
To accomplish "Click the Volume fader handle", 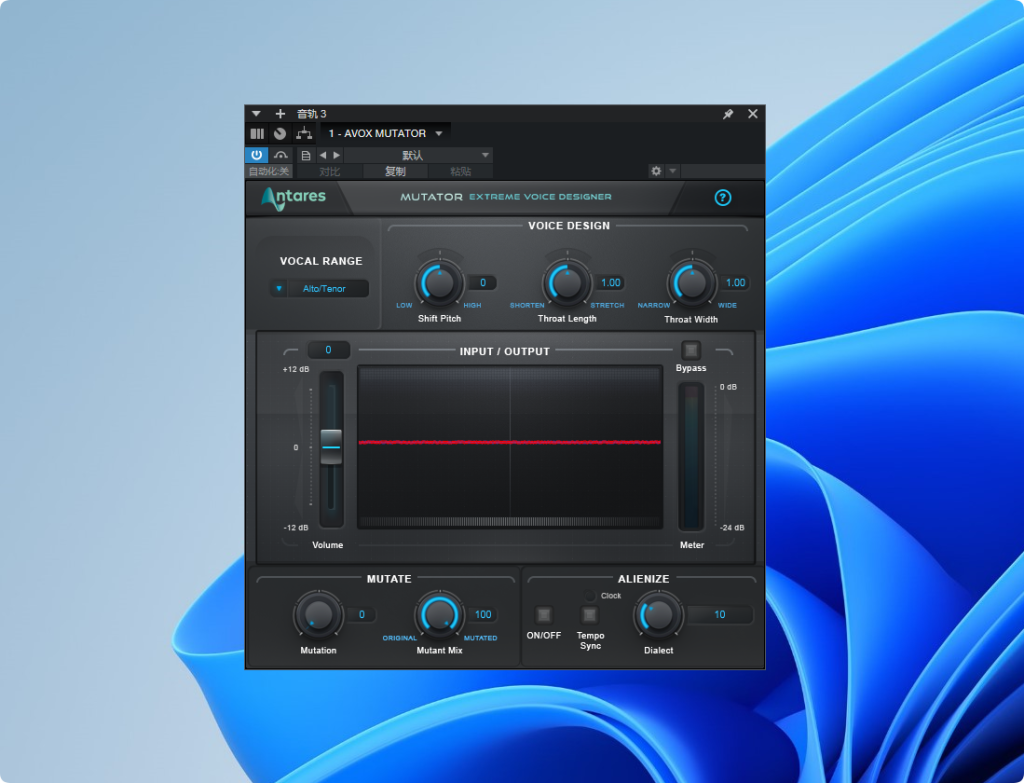I will 331,447.
